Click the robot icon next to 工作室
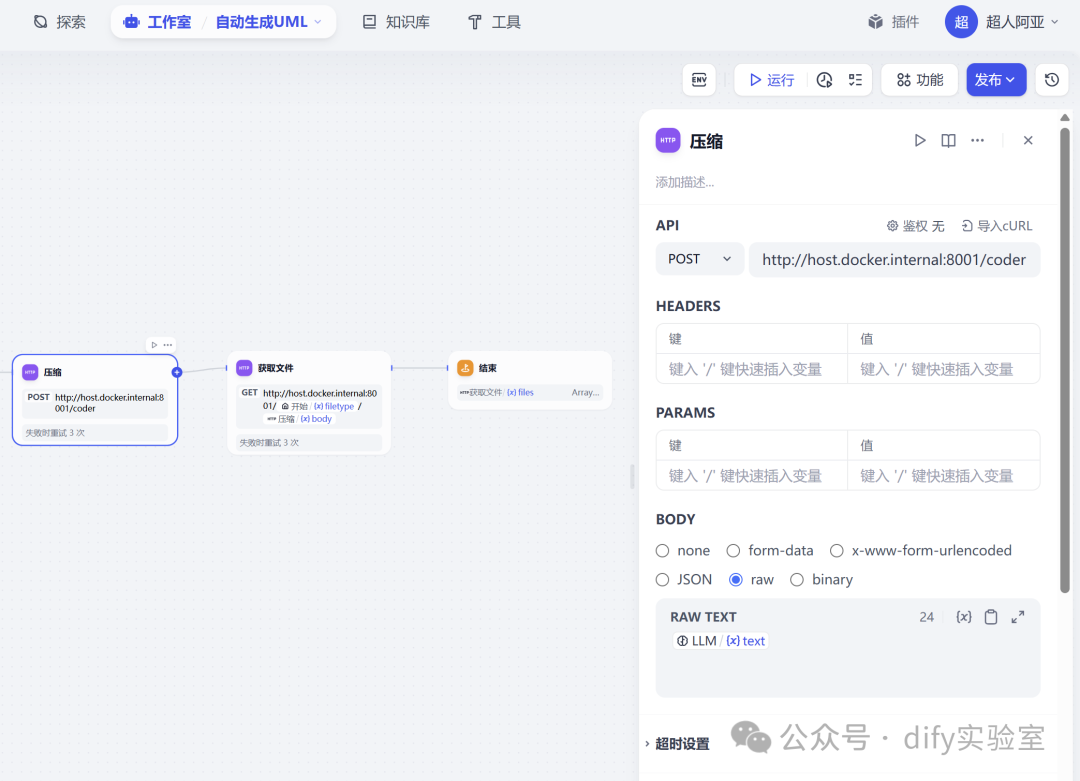 (131, 22)
